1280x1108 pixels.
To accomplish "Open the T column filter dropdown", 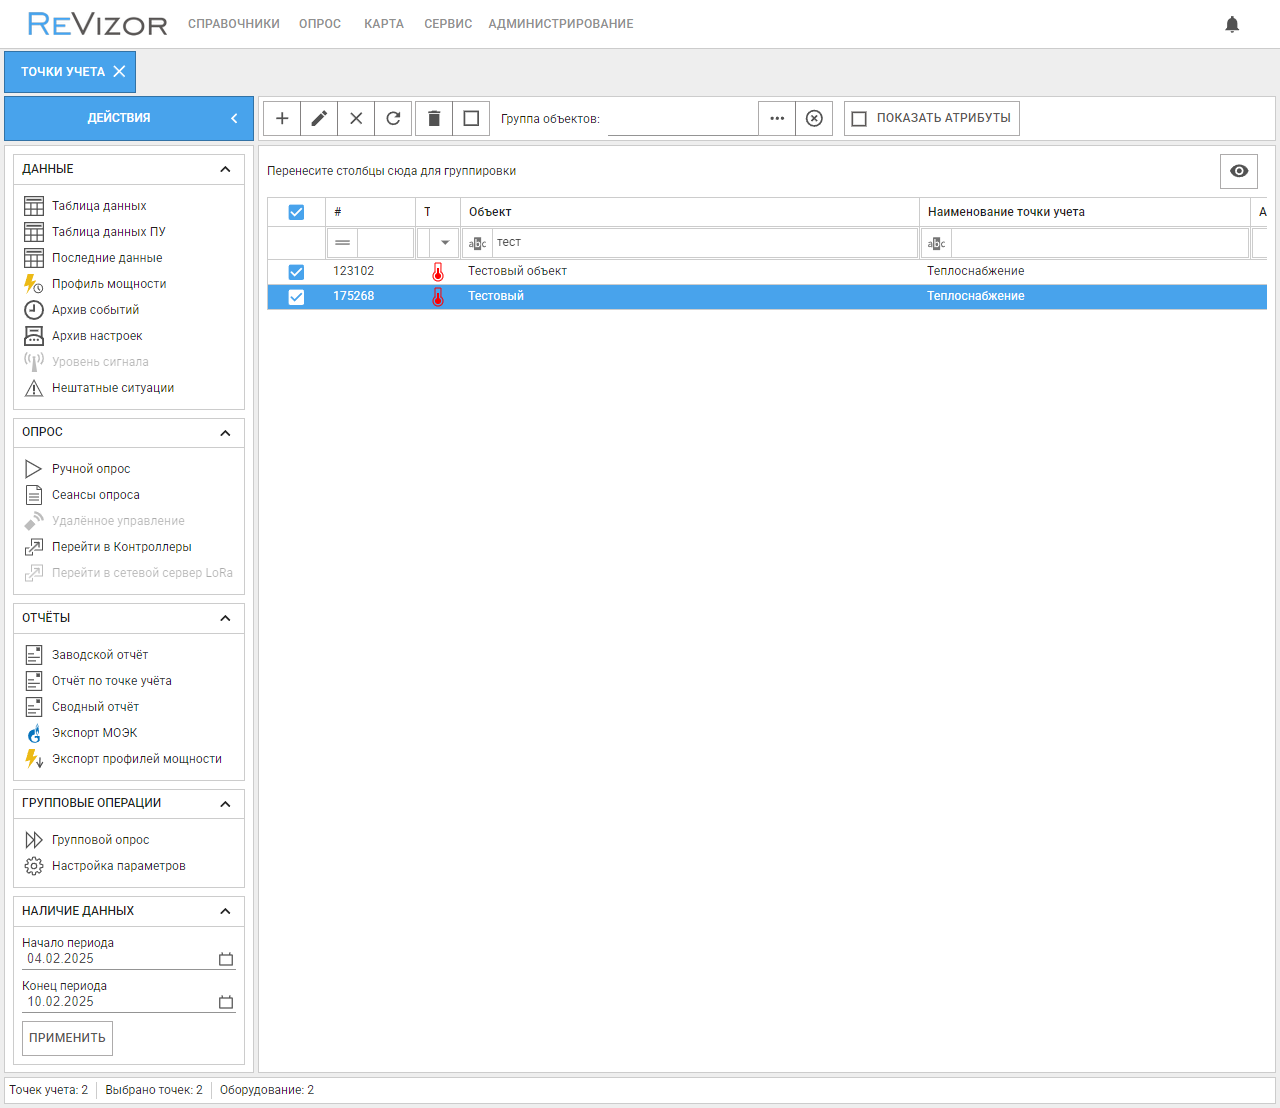I will [445, 243].
